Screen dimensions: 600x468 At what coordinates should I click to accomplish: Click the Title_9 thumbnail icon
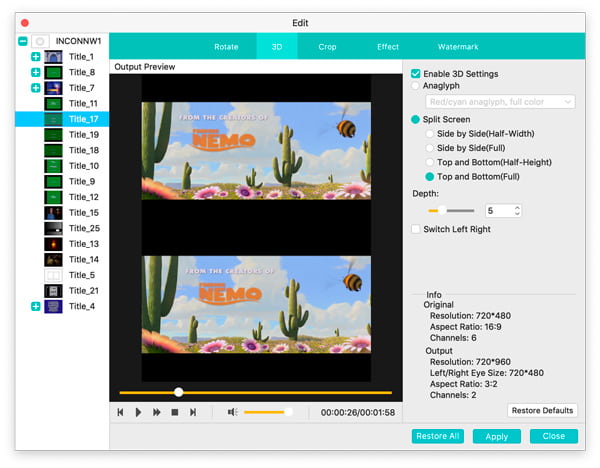click(53, 181)
